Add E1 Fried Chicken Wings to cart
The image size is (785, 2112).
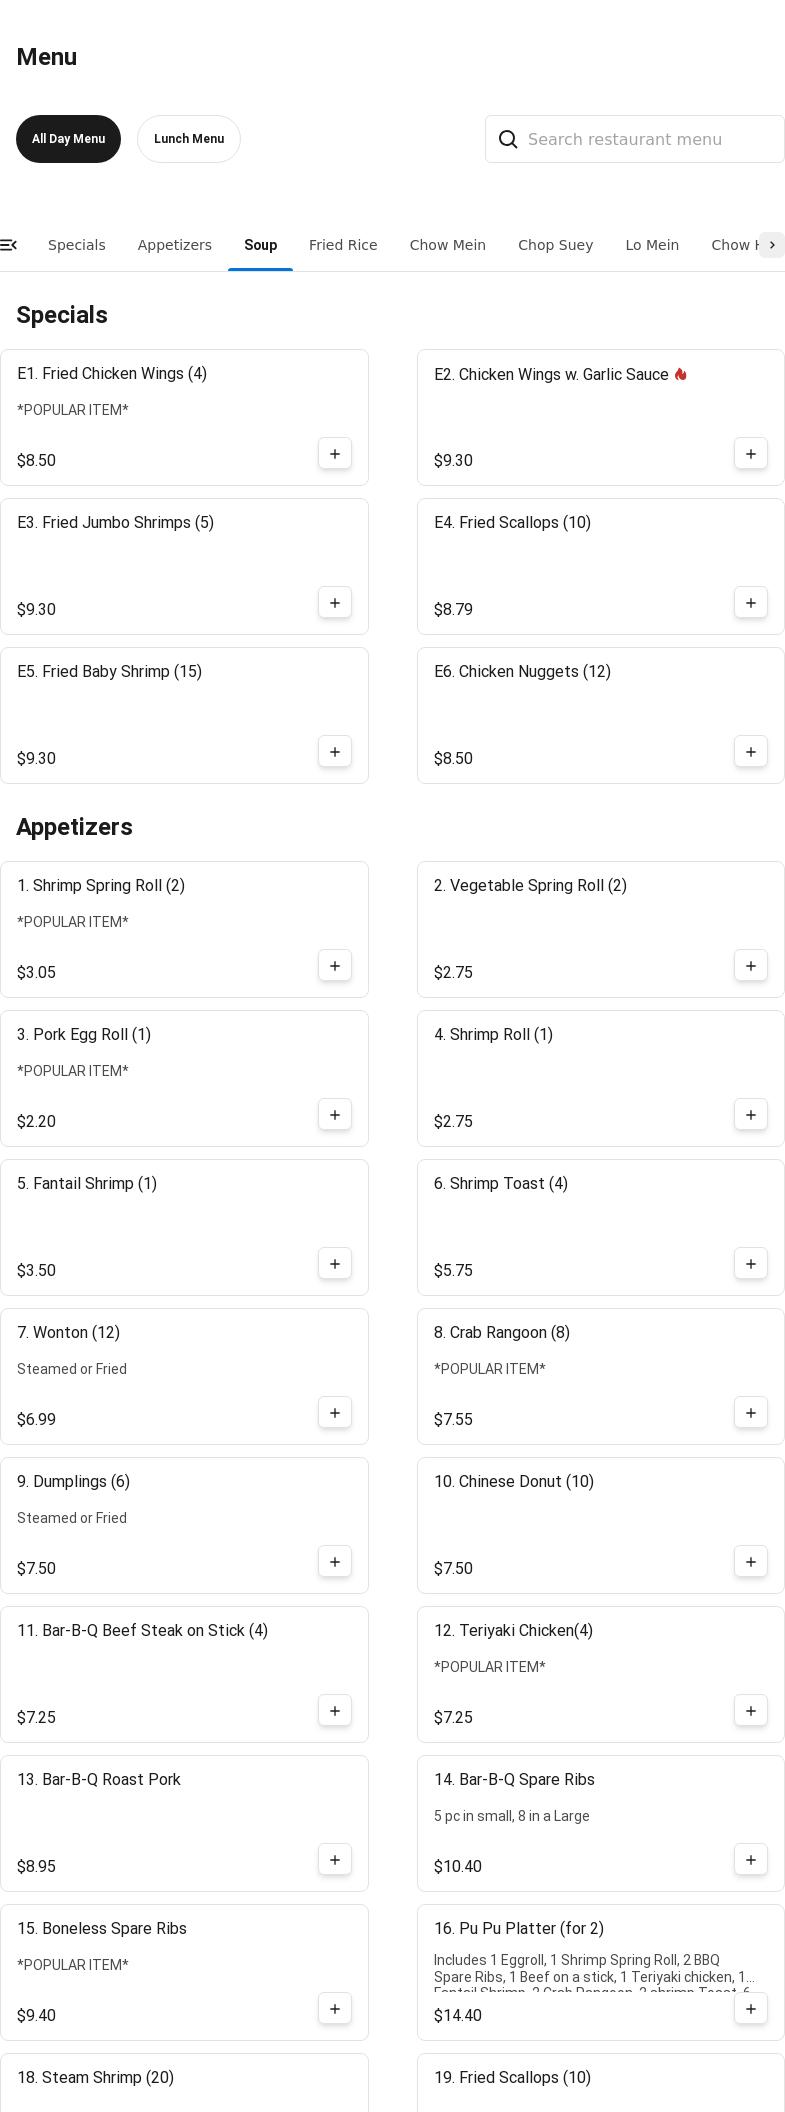click(x=335, y=454)
